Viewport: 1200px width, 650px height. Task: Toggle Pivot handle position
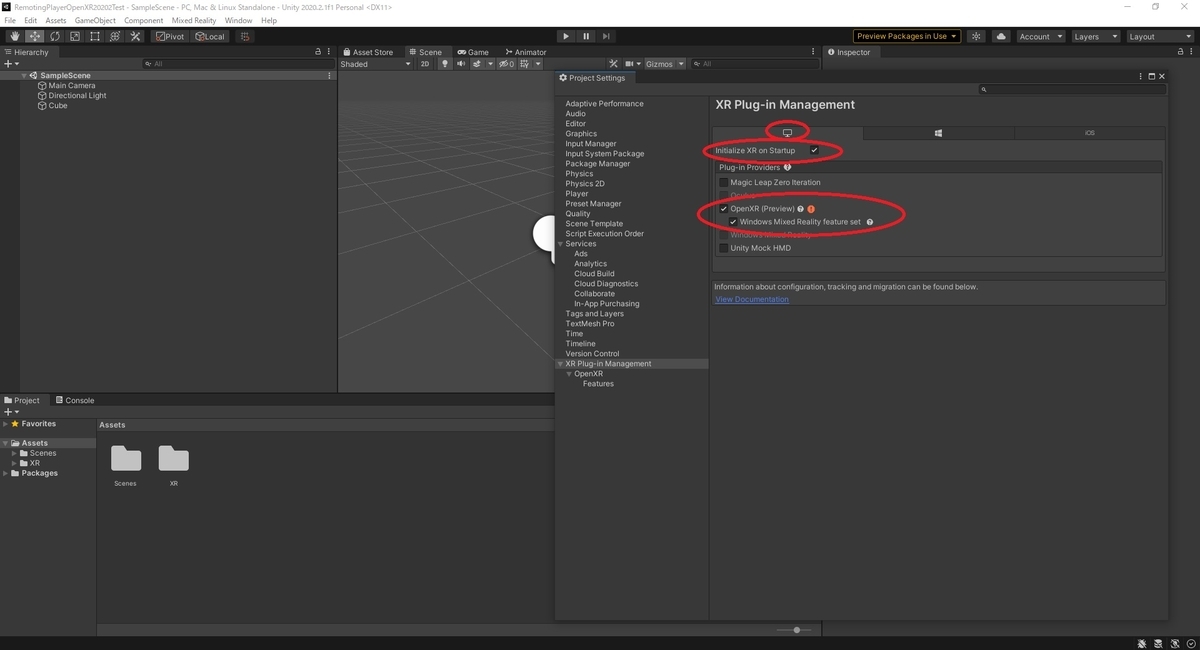pyautogui.click(x=170, y=36)
